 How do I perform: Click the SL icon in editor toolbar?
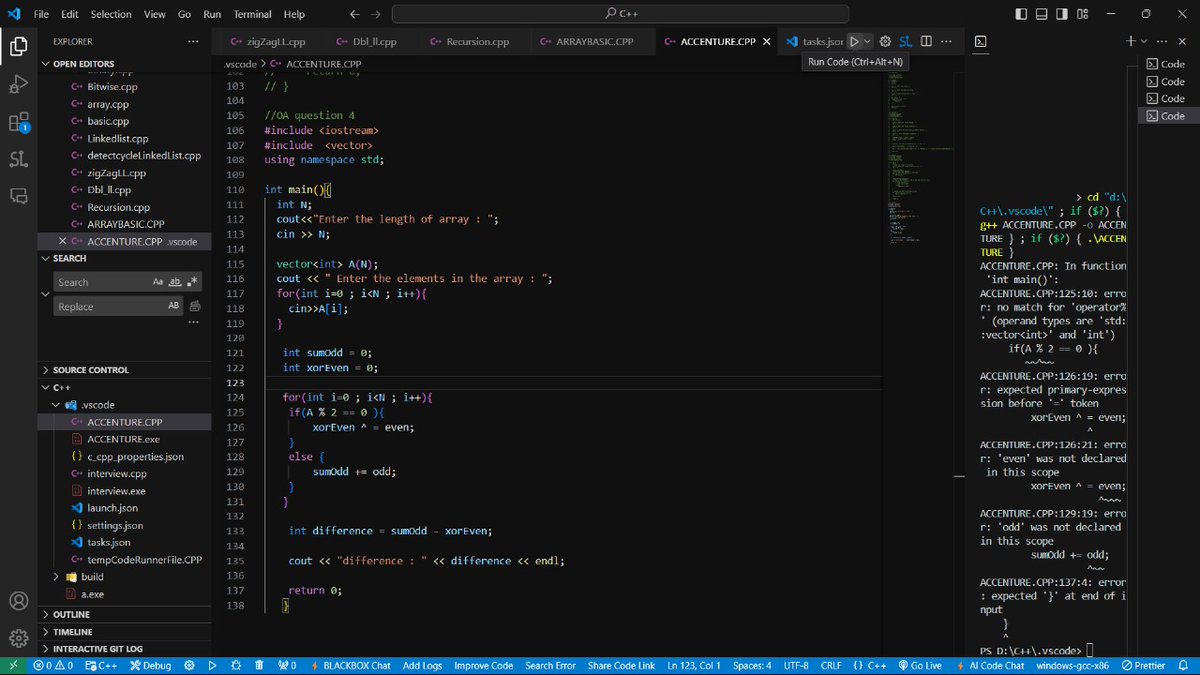click(905, 41)
